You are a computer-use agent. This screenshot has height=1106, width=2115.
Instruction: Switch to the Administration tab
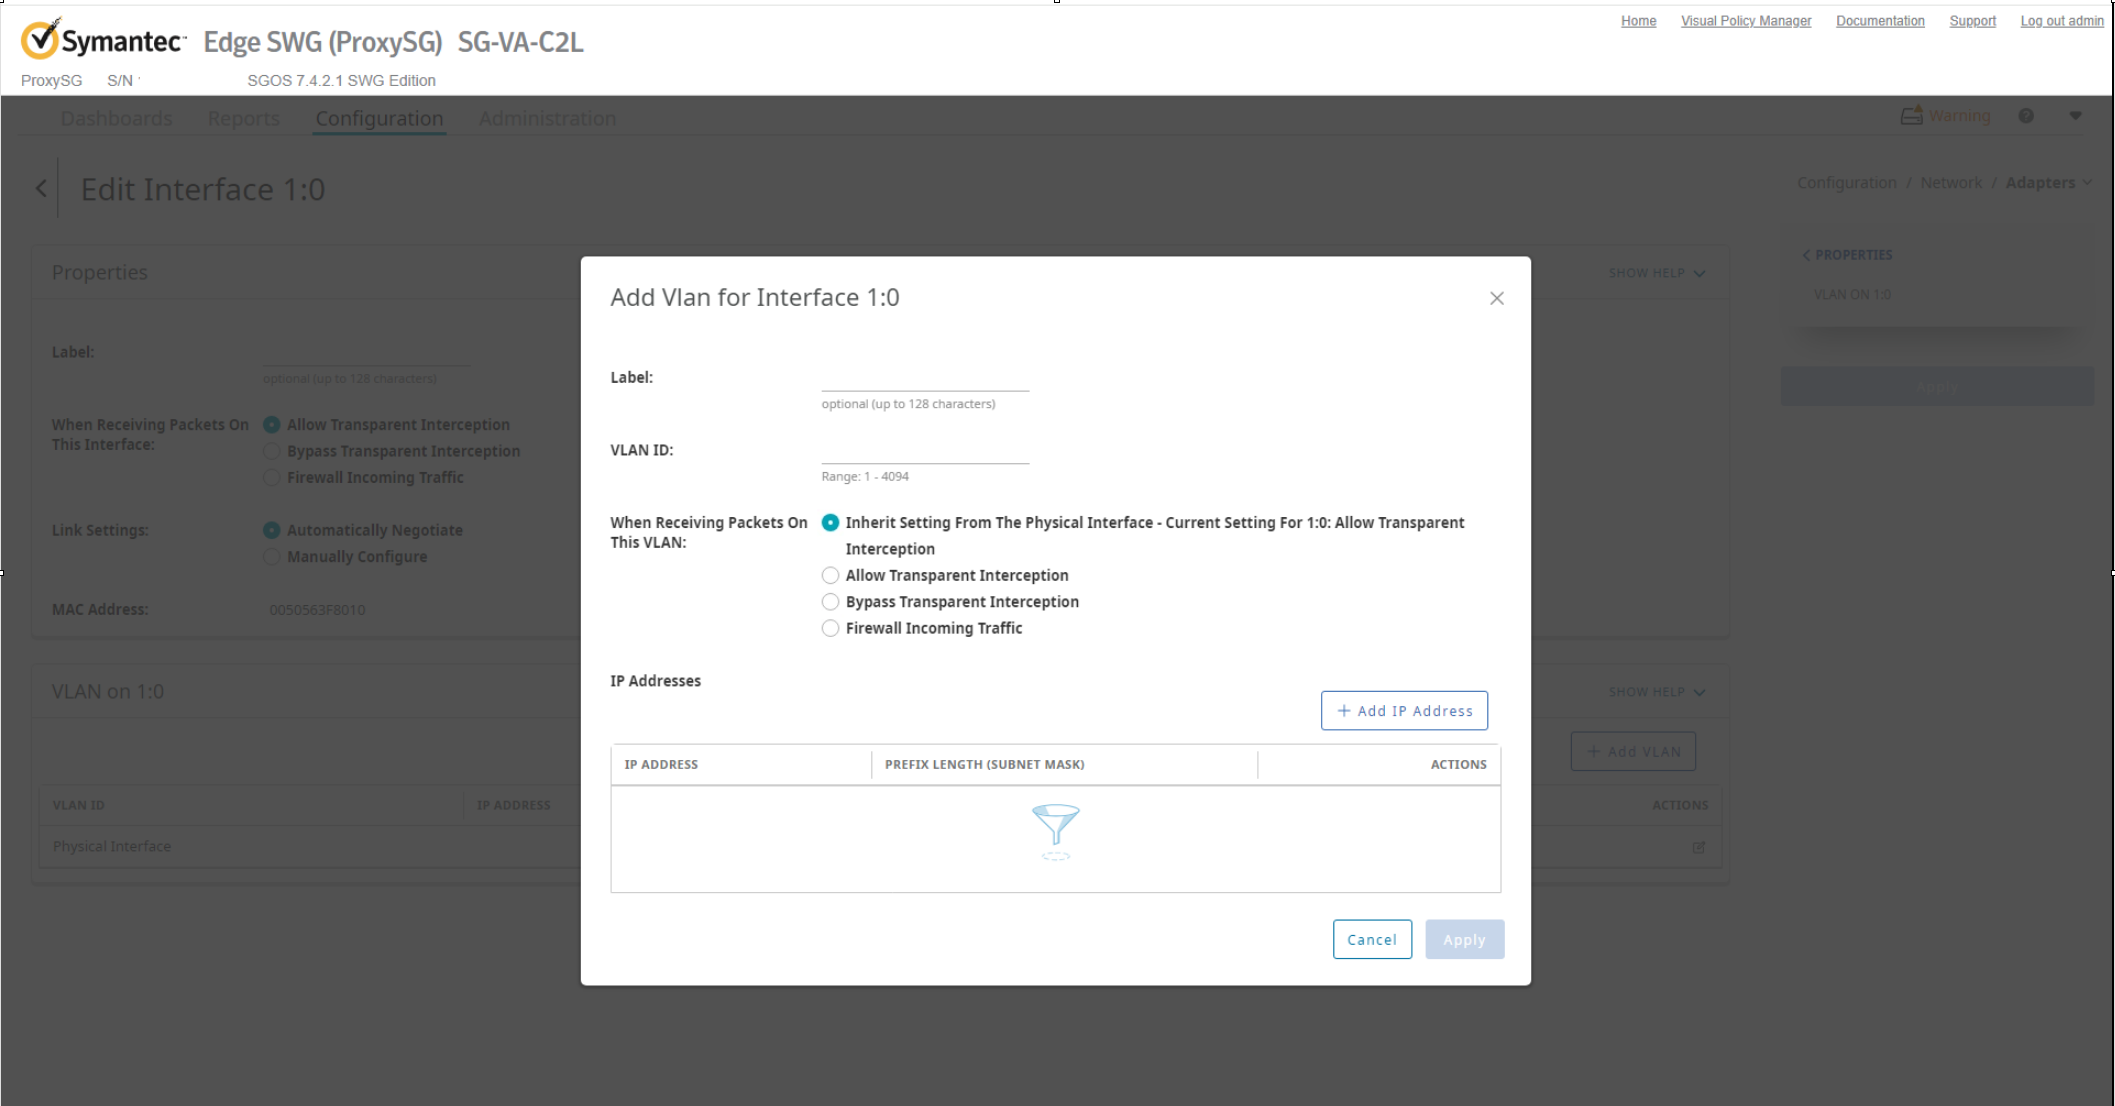point(547,118)
